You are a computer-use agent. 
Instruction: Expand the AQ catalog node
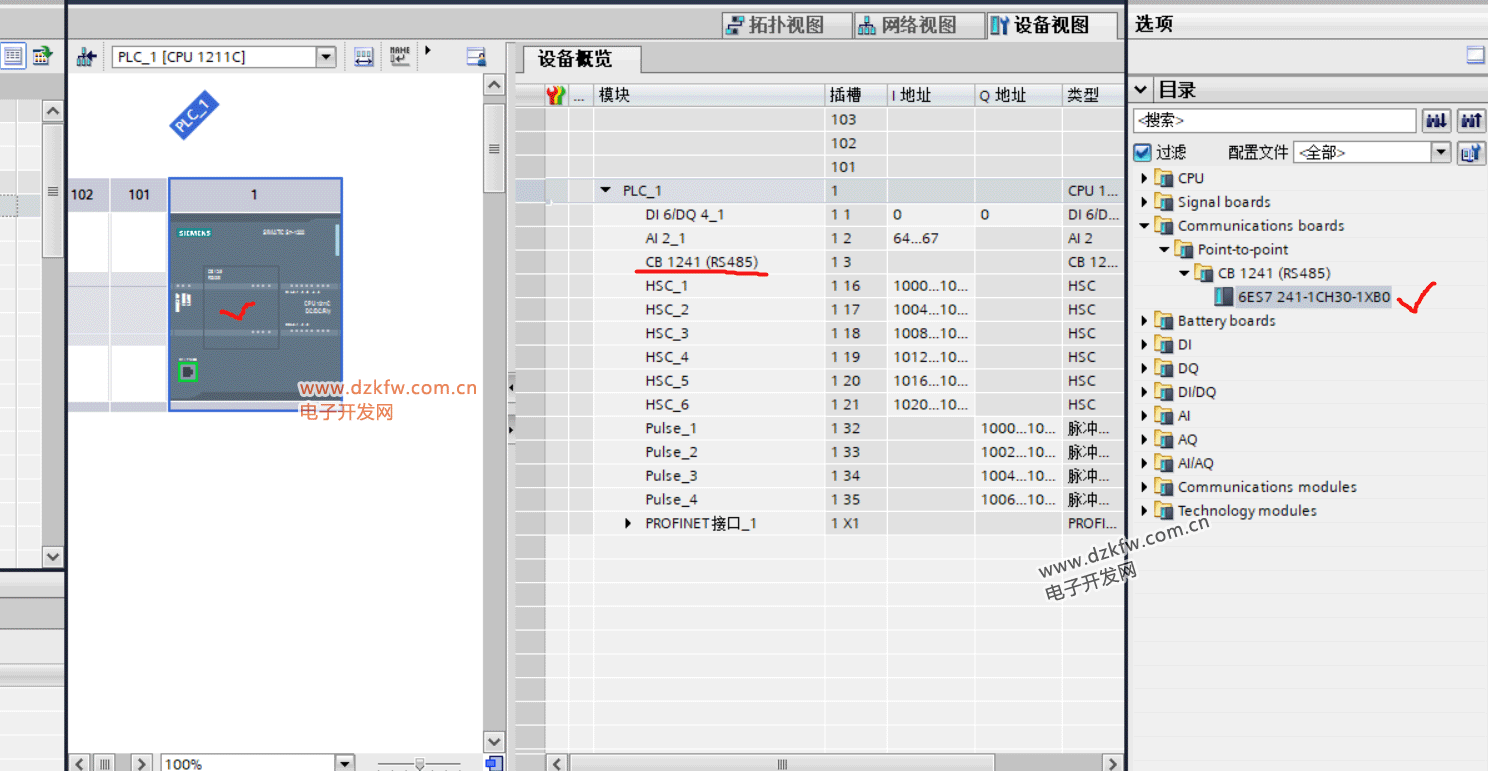1144,440
